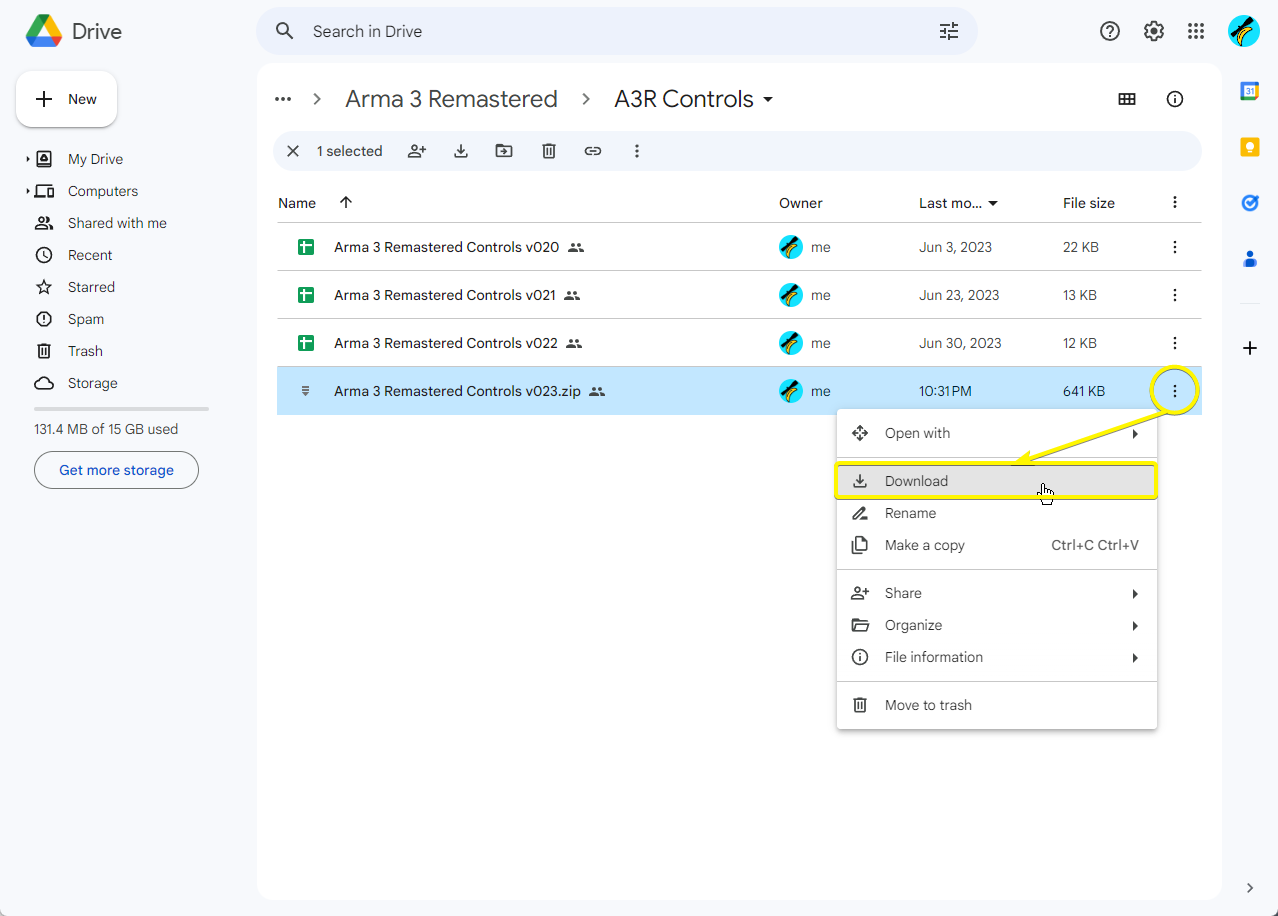The image size is (1278, 916).
Task: Select Arma 3 Remastered Controls v021 file
Action: click(x=739, y=295)
